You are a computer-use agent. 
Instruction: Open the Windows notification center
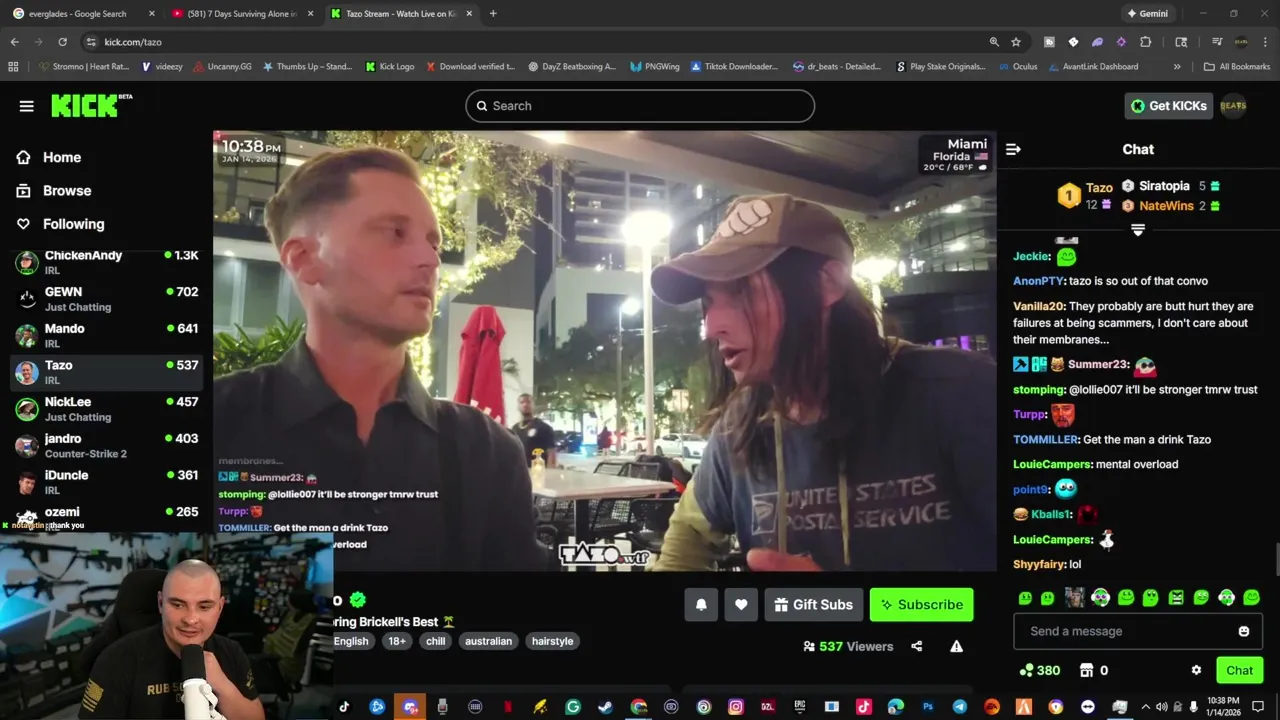[1258, 707]
